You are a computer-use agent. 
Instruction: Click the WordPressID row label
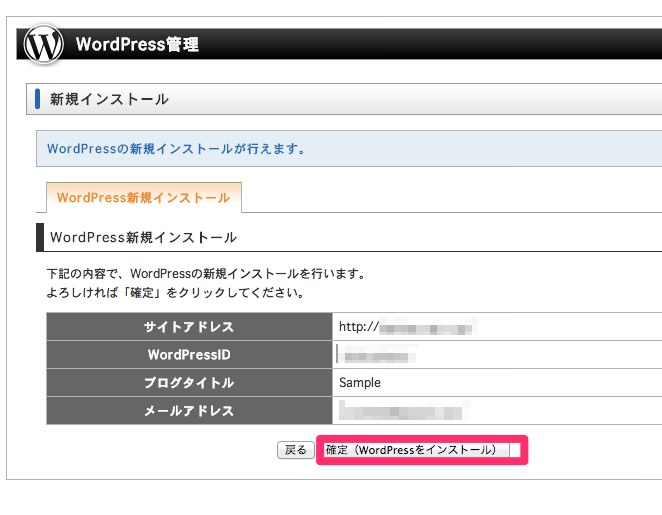click(x=189, y=355)
